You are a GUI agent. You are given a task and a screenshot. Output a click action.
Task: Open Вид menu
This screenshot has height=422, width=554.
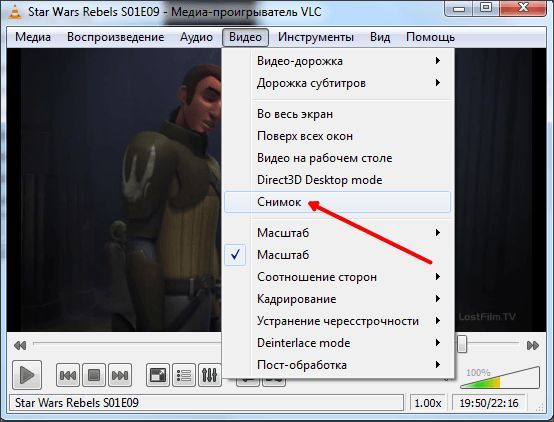coord(380,37)
